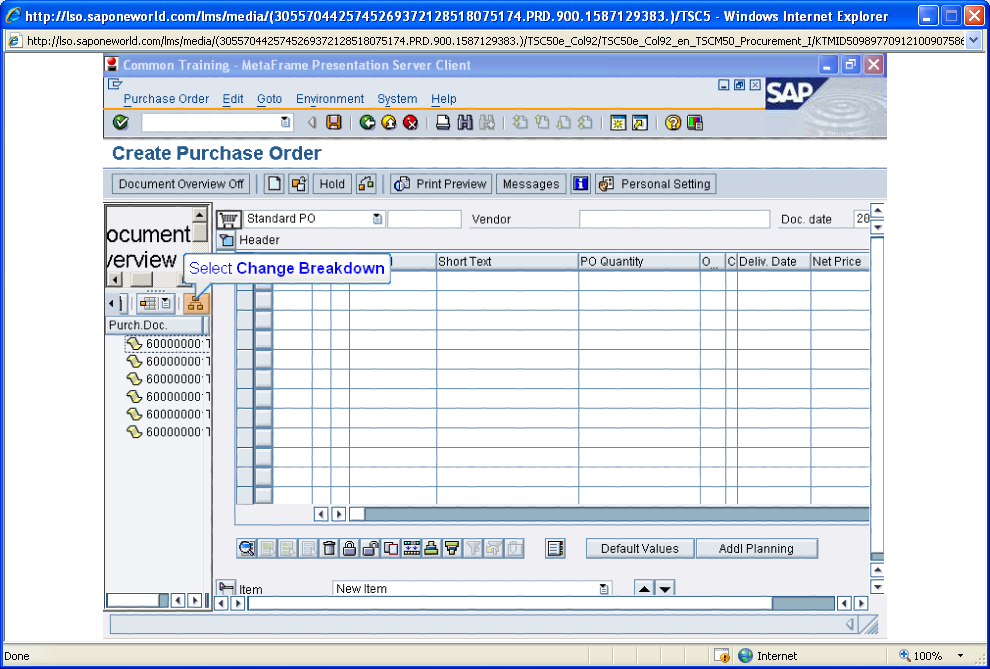Click the Other Purchase Order icon
The image size is (990, 669).
coord(299,184)
